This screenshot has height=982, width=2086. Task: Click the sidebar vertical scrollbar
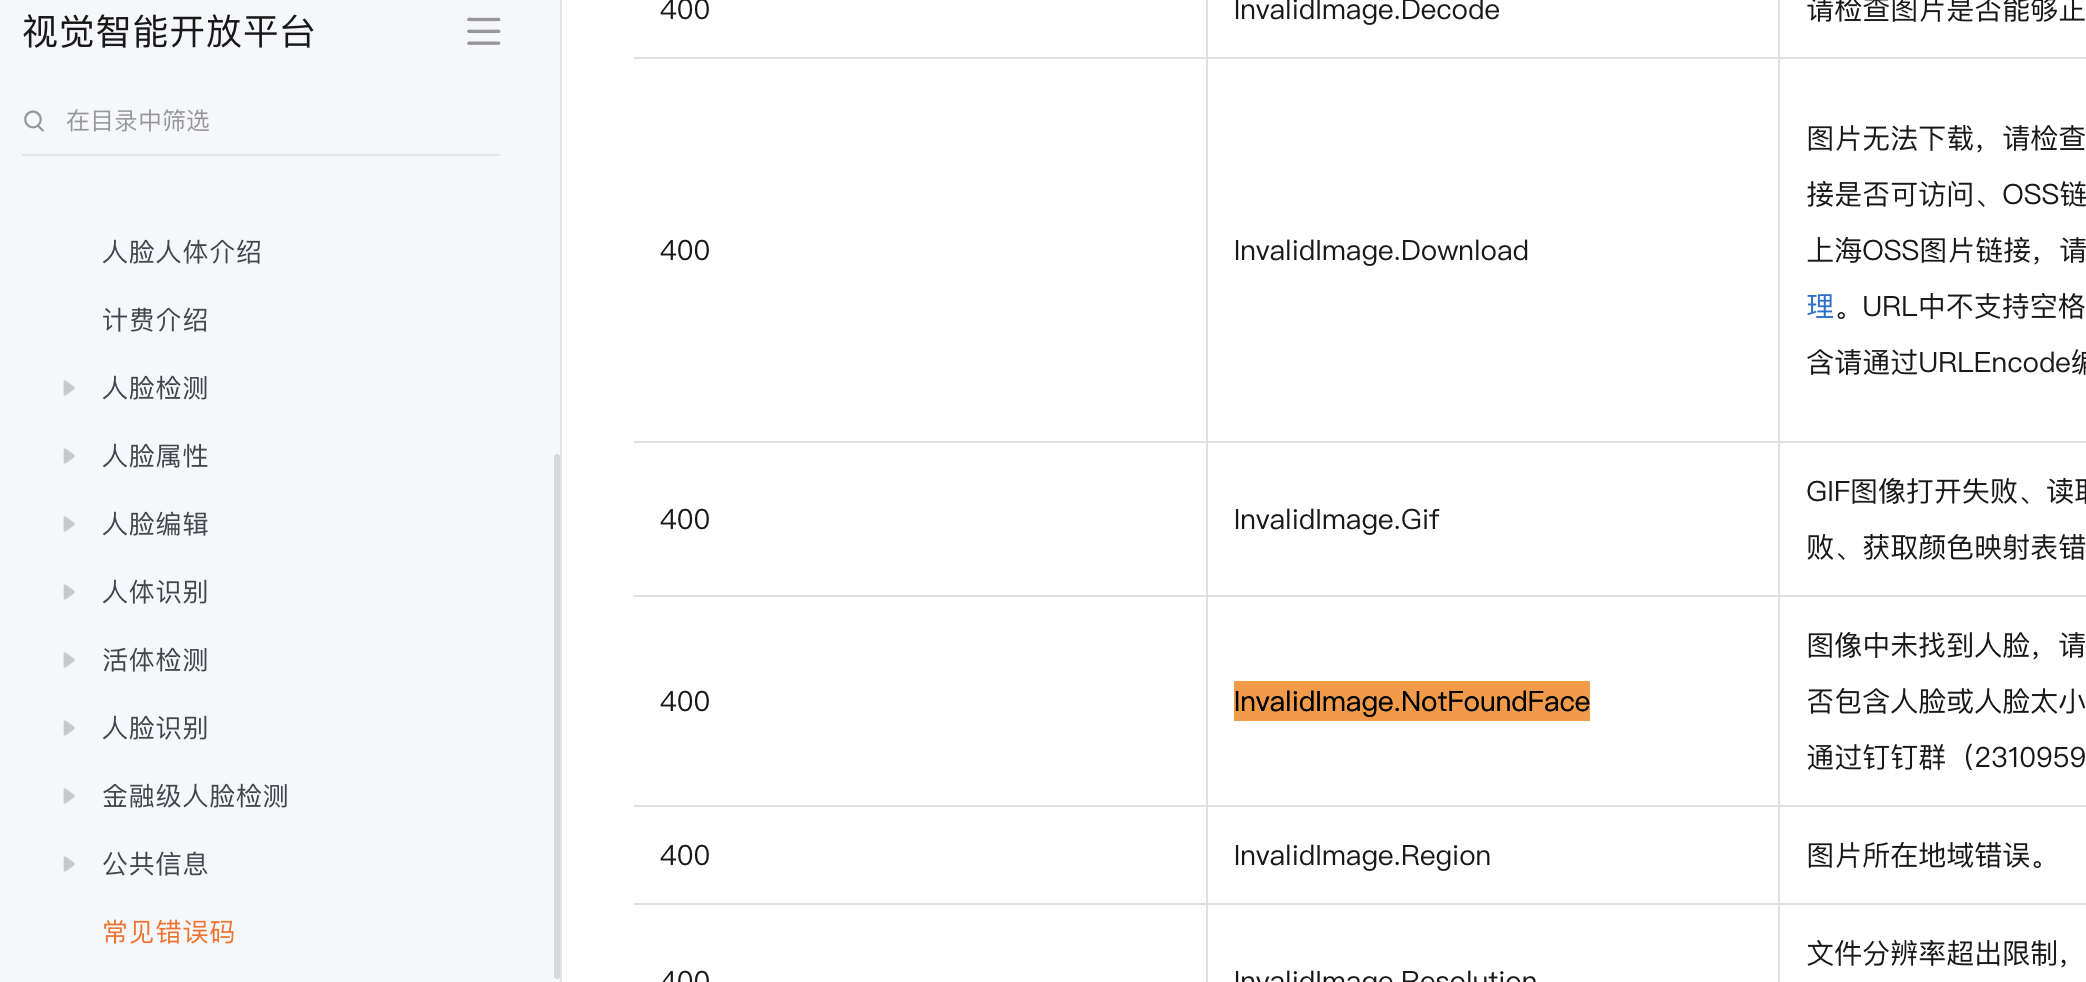(556, 700)
